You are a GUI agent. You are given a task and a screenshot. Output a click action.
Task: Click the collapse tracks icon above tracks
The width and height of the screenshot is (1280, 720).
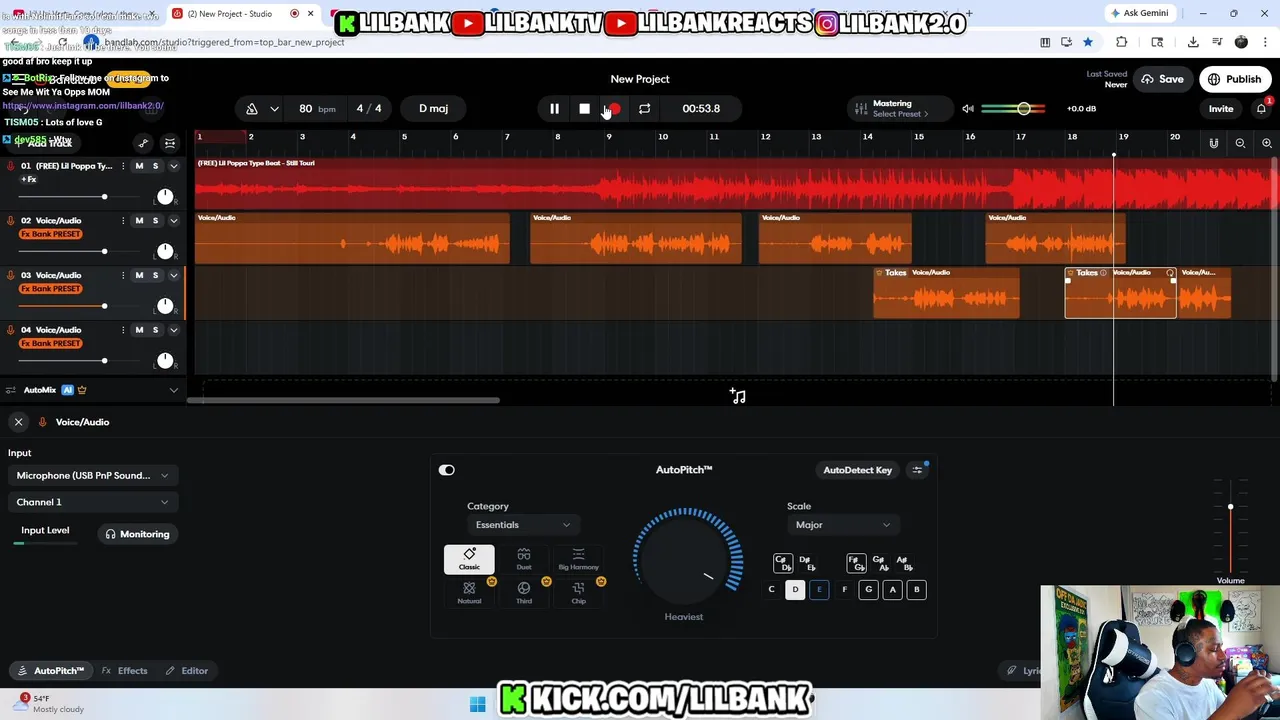170,143
